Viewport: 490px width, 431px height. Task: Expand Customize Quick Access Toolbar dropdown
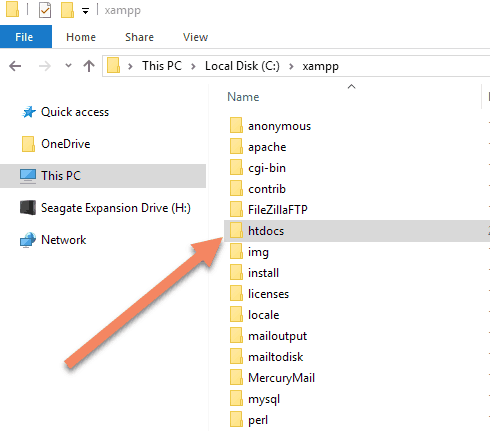[86, 12]
